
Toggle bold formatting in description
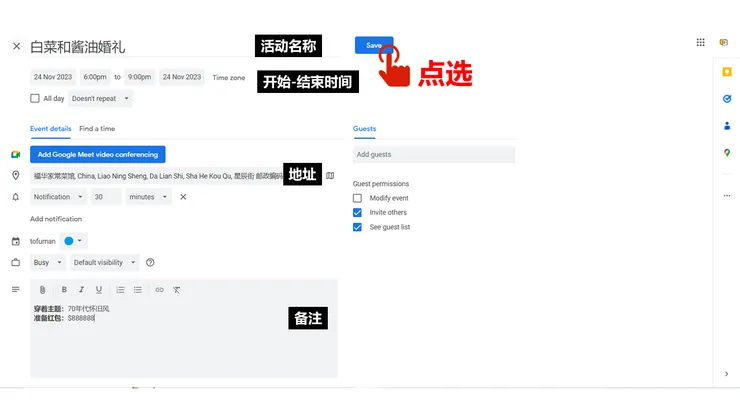point(64,289)
